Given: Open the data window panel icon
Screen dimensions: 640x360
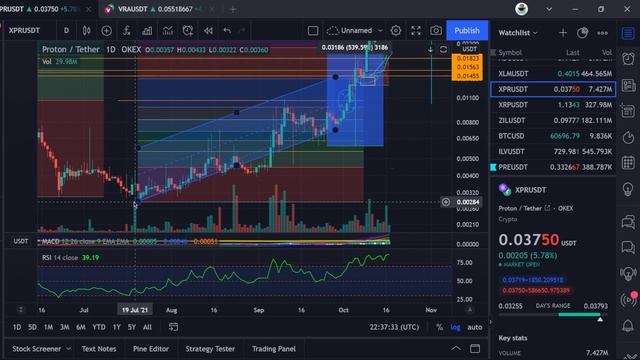Looking at the screenshot, I should (x=628, y=111).
